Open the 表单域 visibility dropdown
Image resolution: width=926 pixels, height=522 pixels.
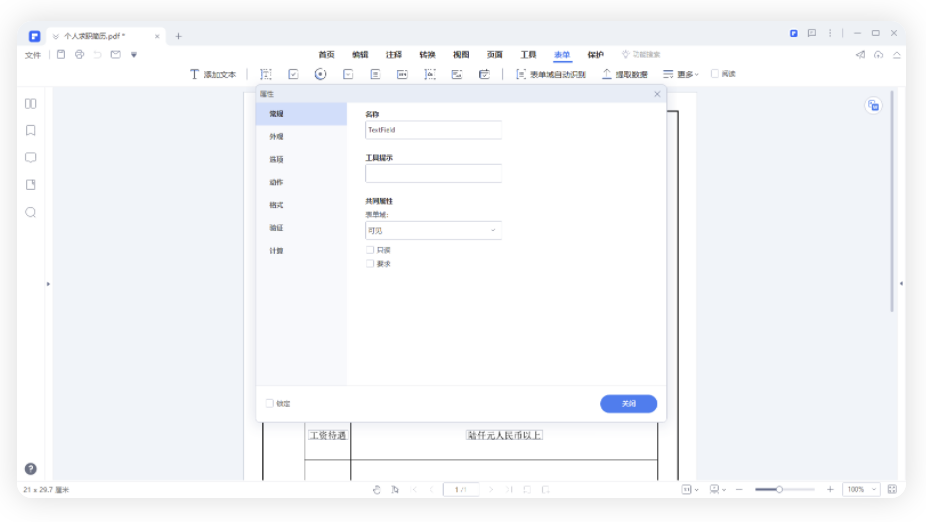coord(433,230)
